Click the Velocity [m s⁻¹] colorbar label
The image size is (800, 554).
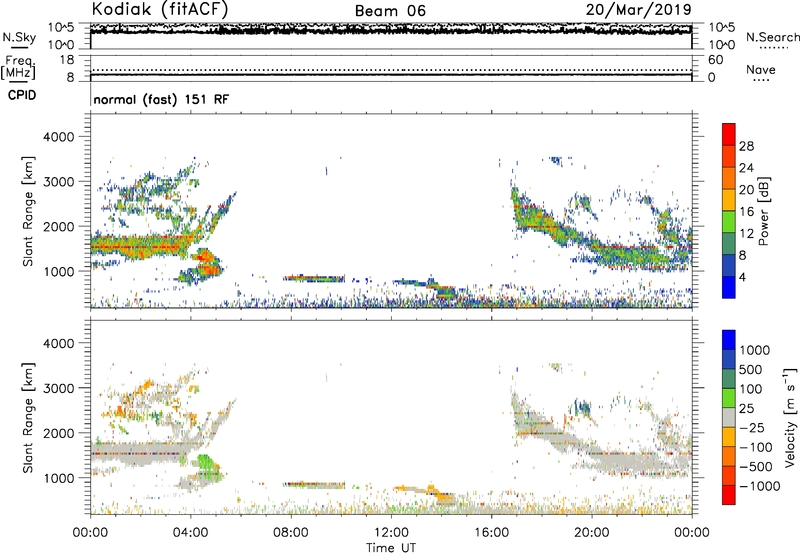tap(763, 414)
